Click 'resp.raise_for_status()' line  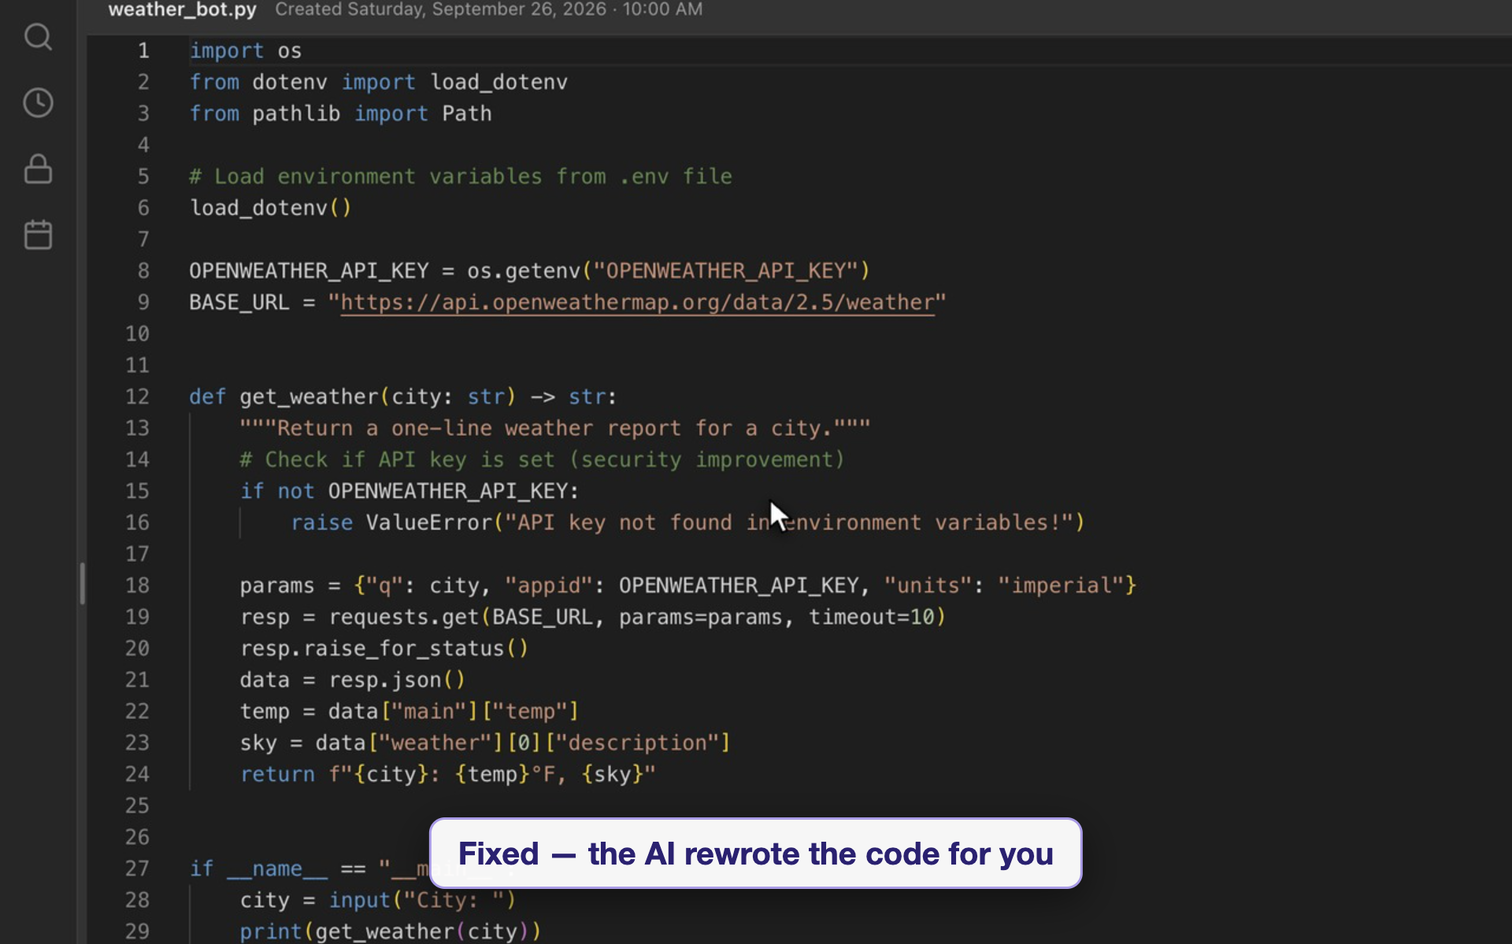click(x=384, y=648)
